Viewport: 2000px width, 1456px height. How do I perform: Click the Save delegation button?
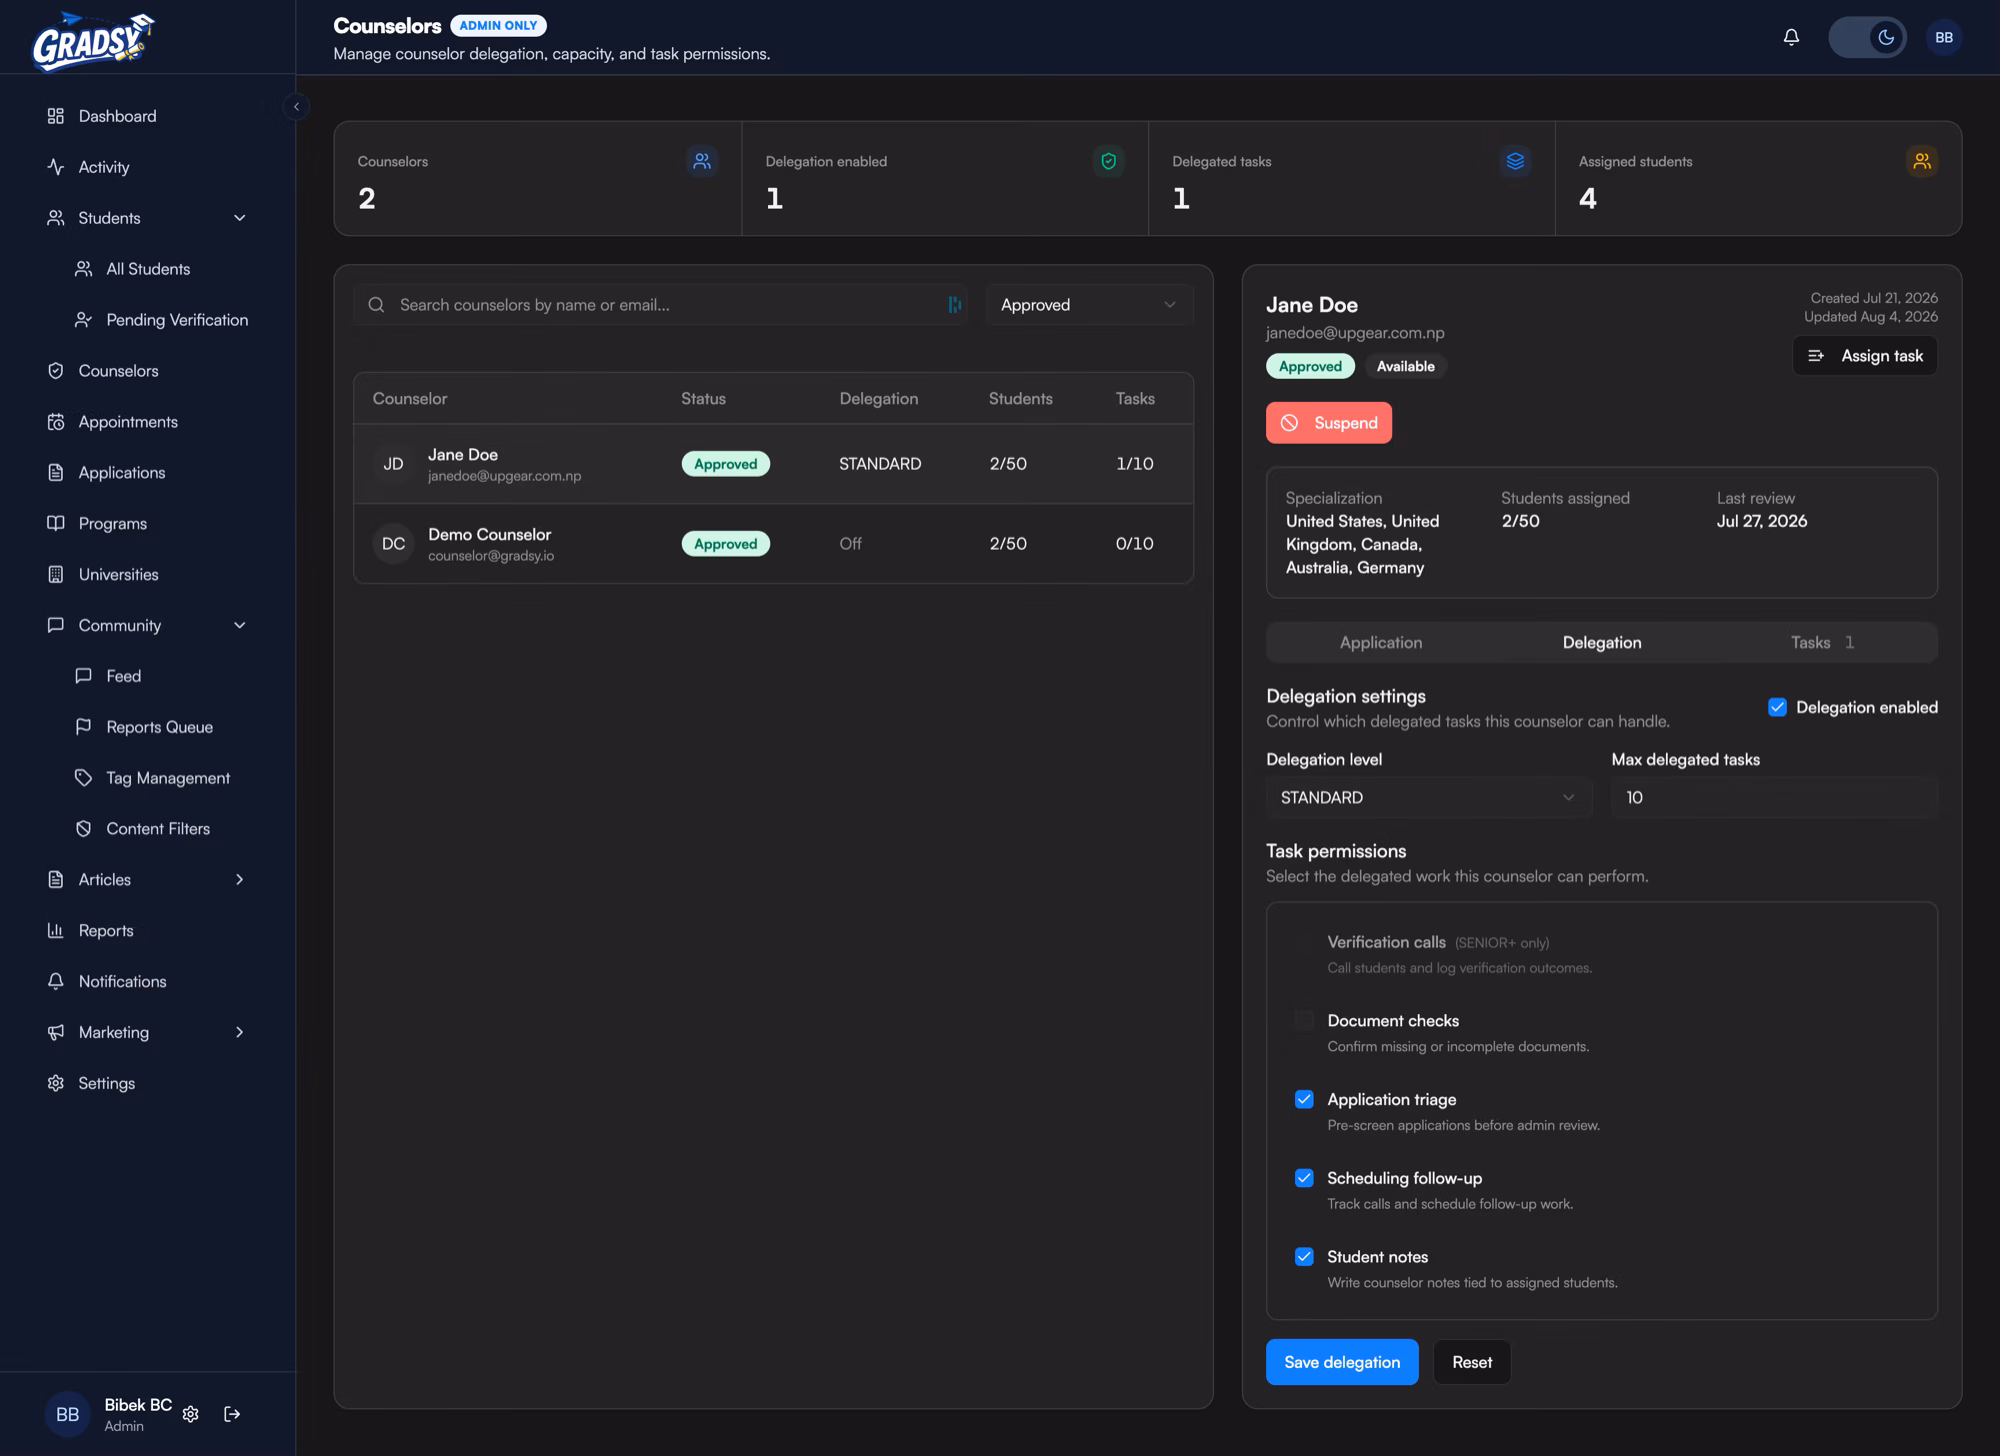[x=1342, y=1362]
